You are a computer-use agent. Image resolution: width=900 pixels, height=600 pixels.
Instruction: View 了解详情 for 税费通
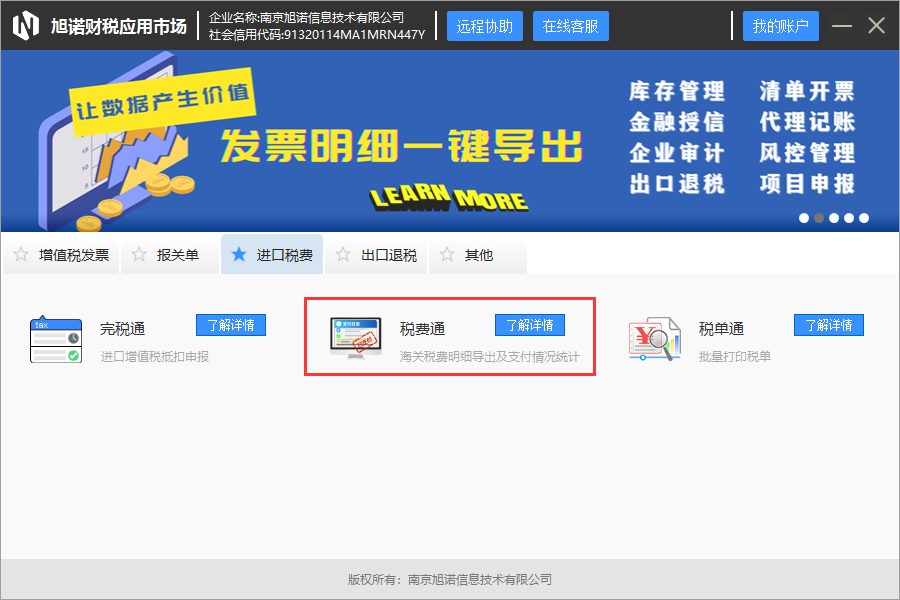(x=530, y=325)
